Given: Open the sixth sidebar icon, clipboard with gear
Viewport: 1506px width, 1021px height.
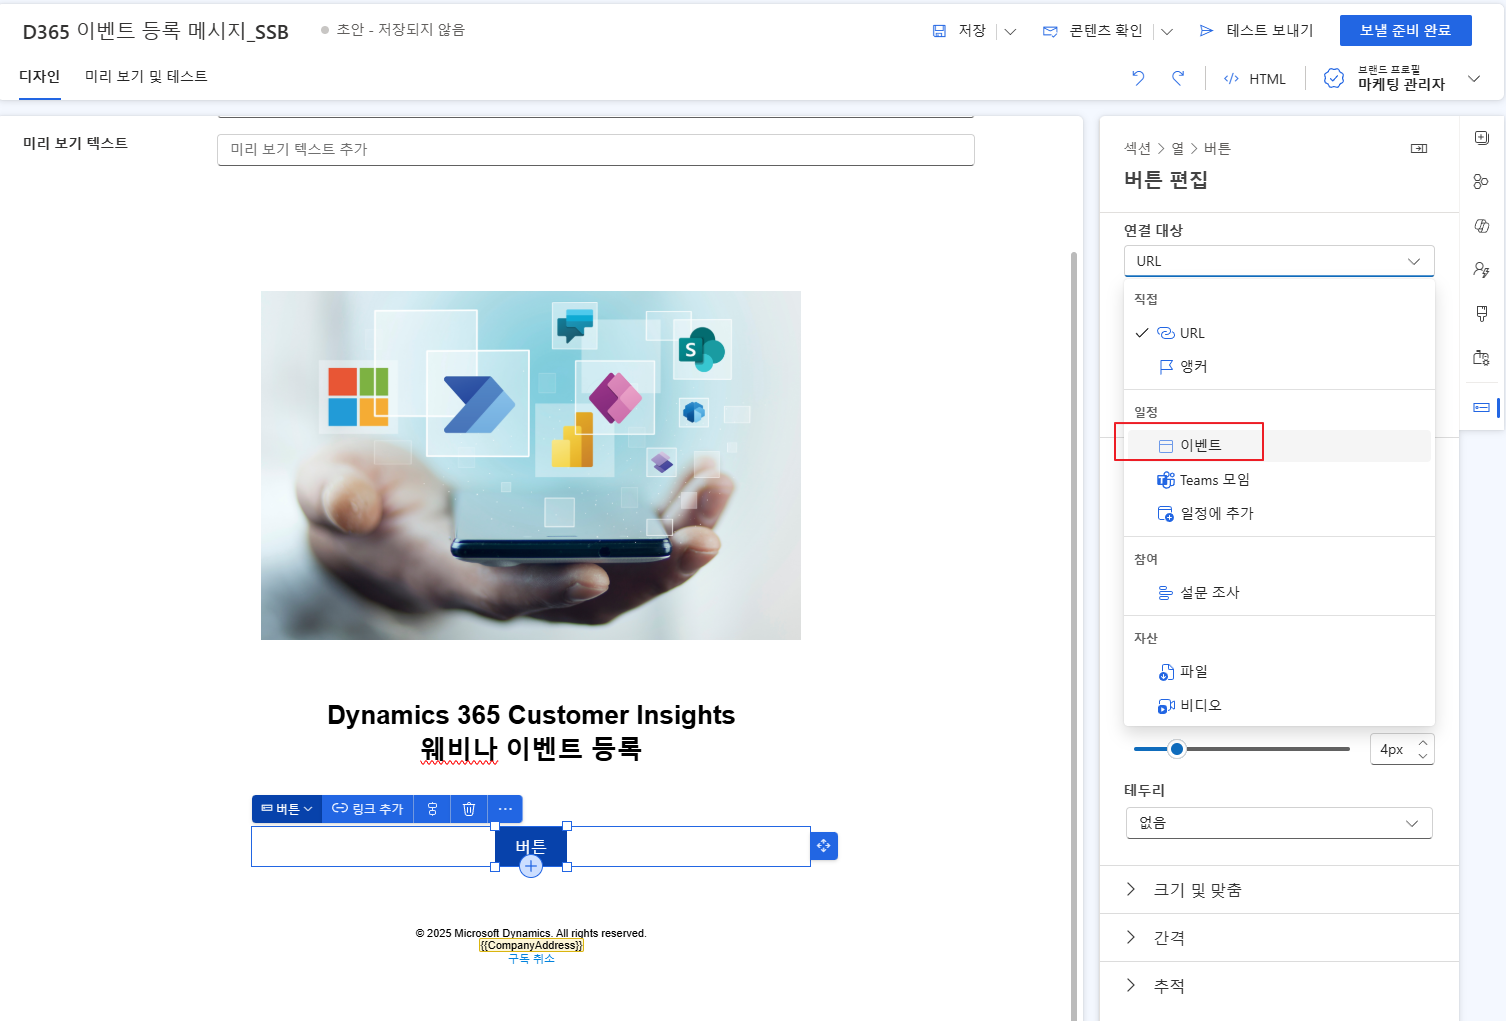Looking at the screenshot, I should tap(1482, 358).
